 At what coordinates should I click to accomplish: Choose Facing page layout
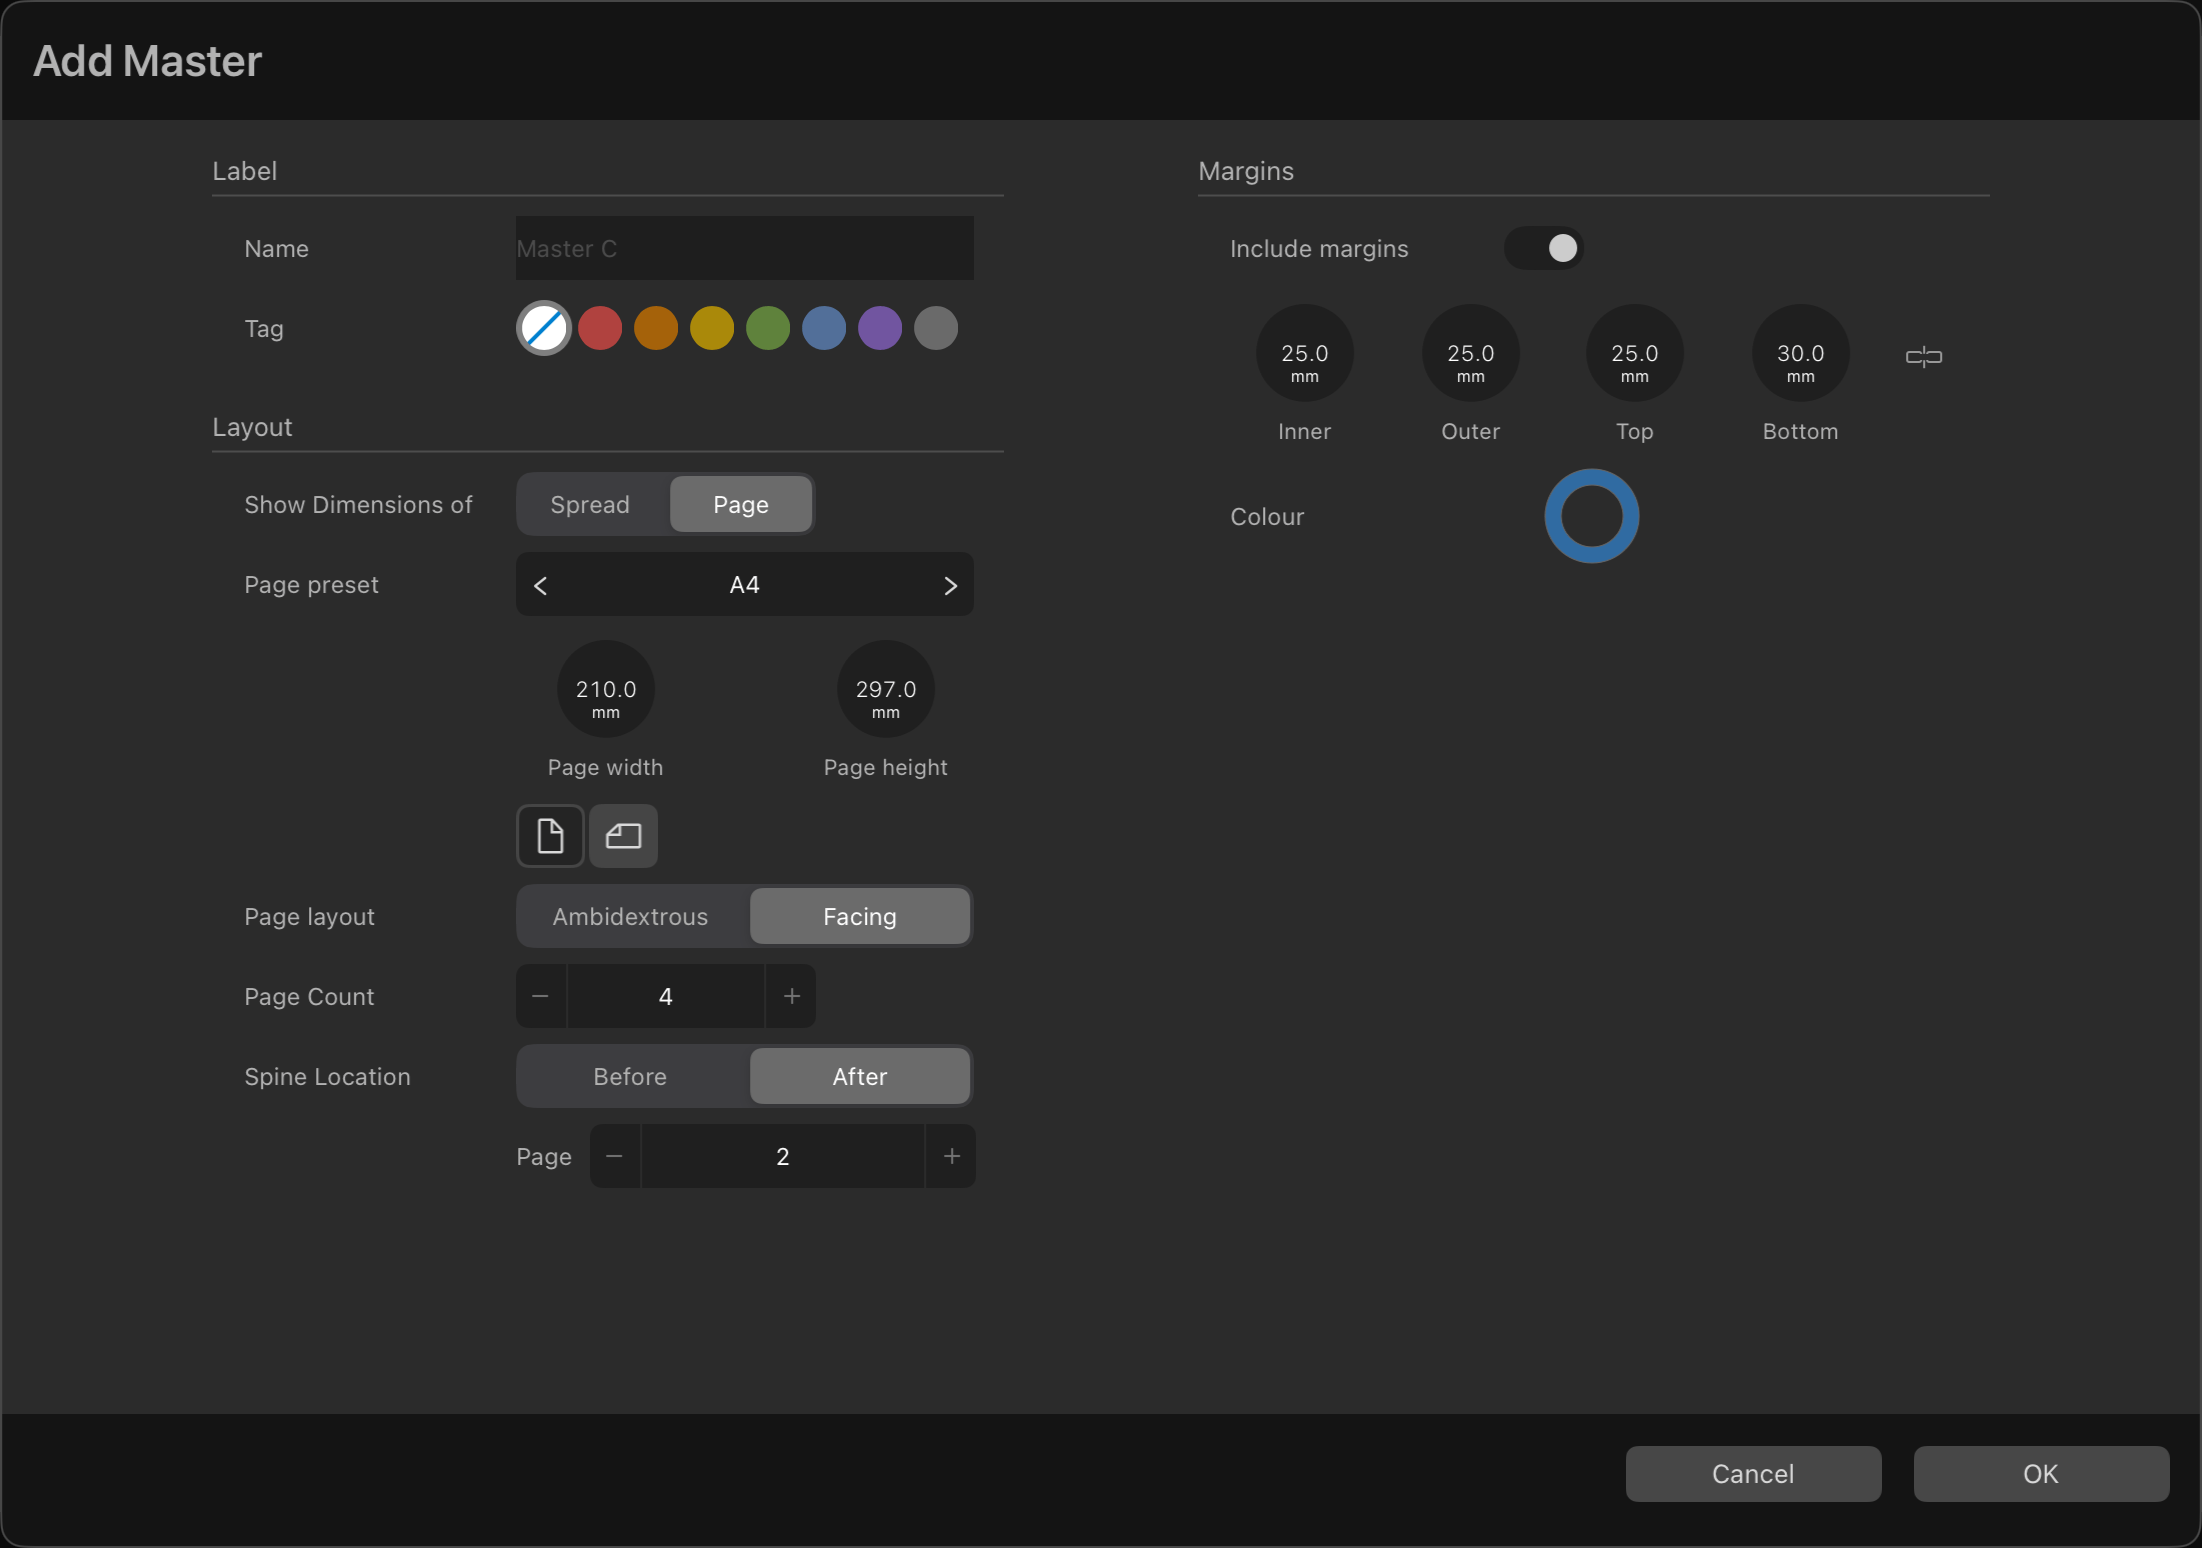tap(860, 916)
